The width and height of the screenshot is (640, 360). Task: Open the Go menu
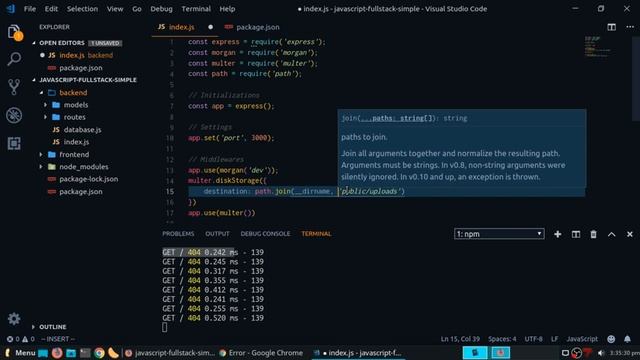[137, 9]
